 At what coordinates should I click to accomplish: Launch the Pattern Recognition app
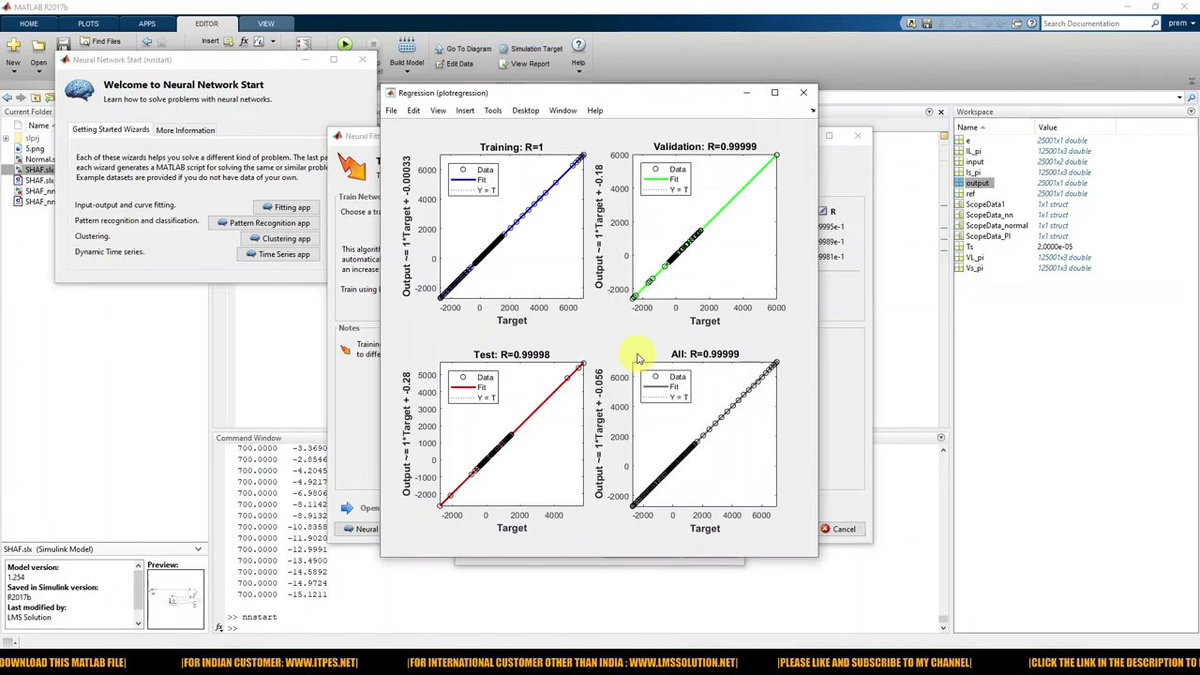coord(264,223)
